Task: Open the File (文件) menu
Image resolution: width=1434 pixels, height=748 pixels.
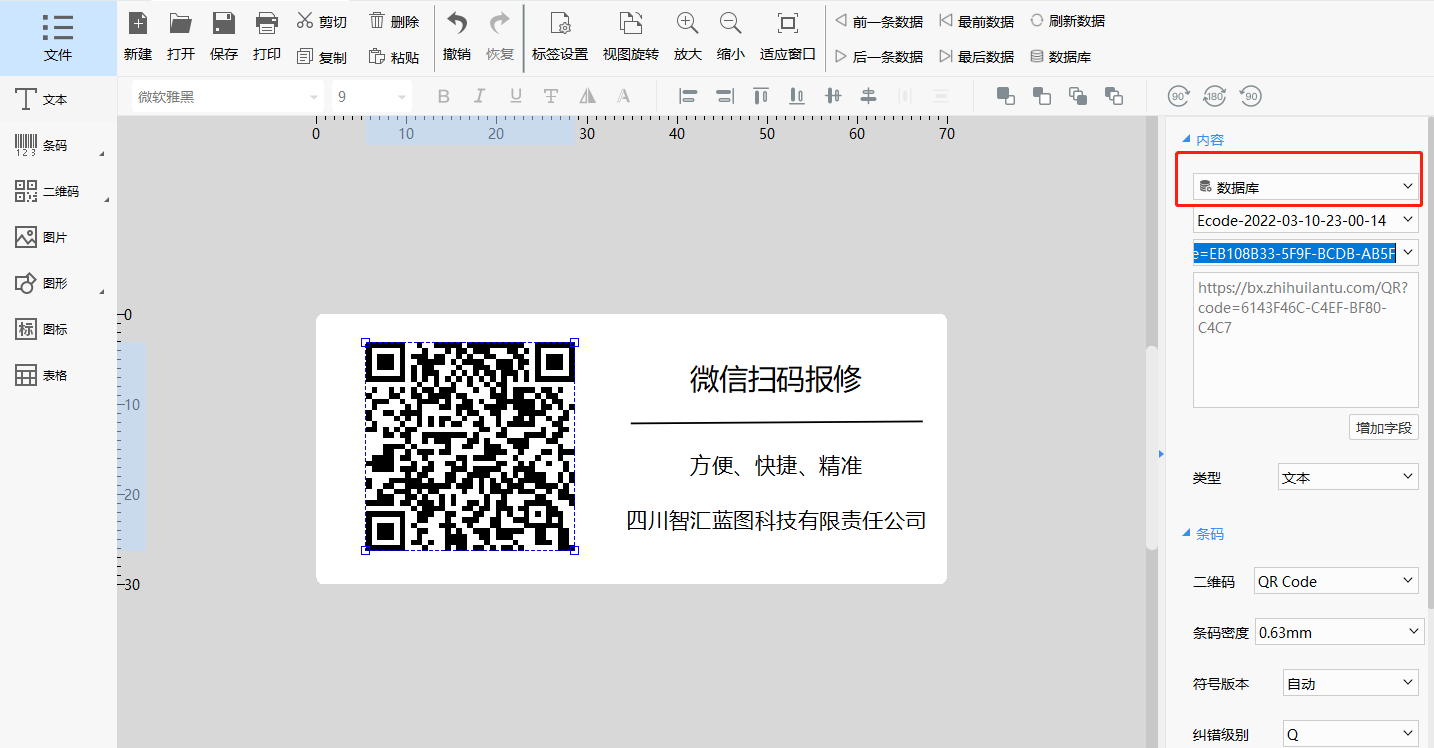Action: pos(58,38)
